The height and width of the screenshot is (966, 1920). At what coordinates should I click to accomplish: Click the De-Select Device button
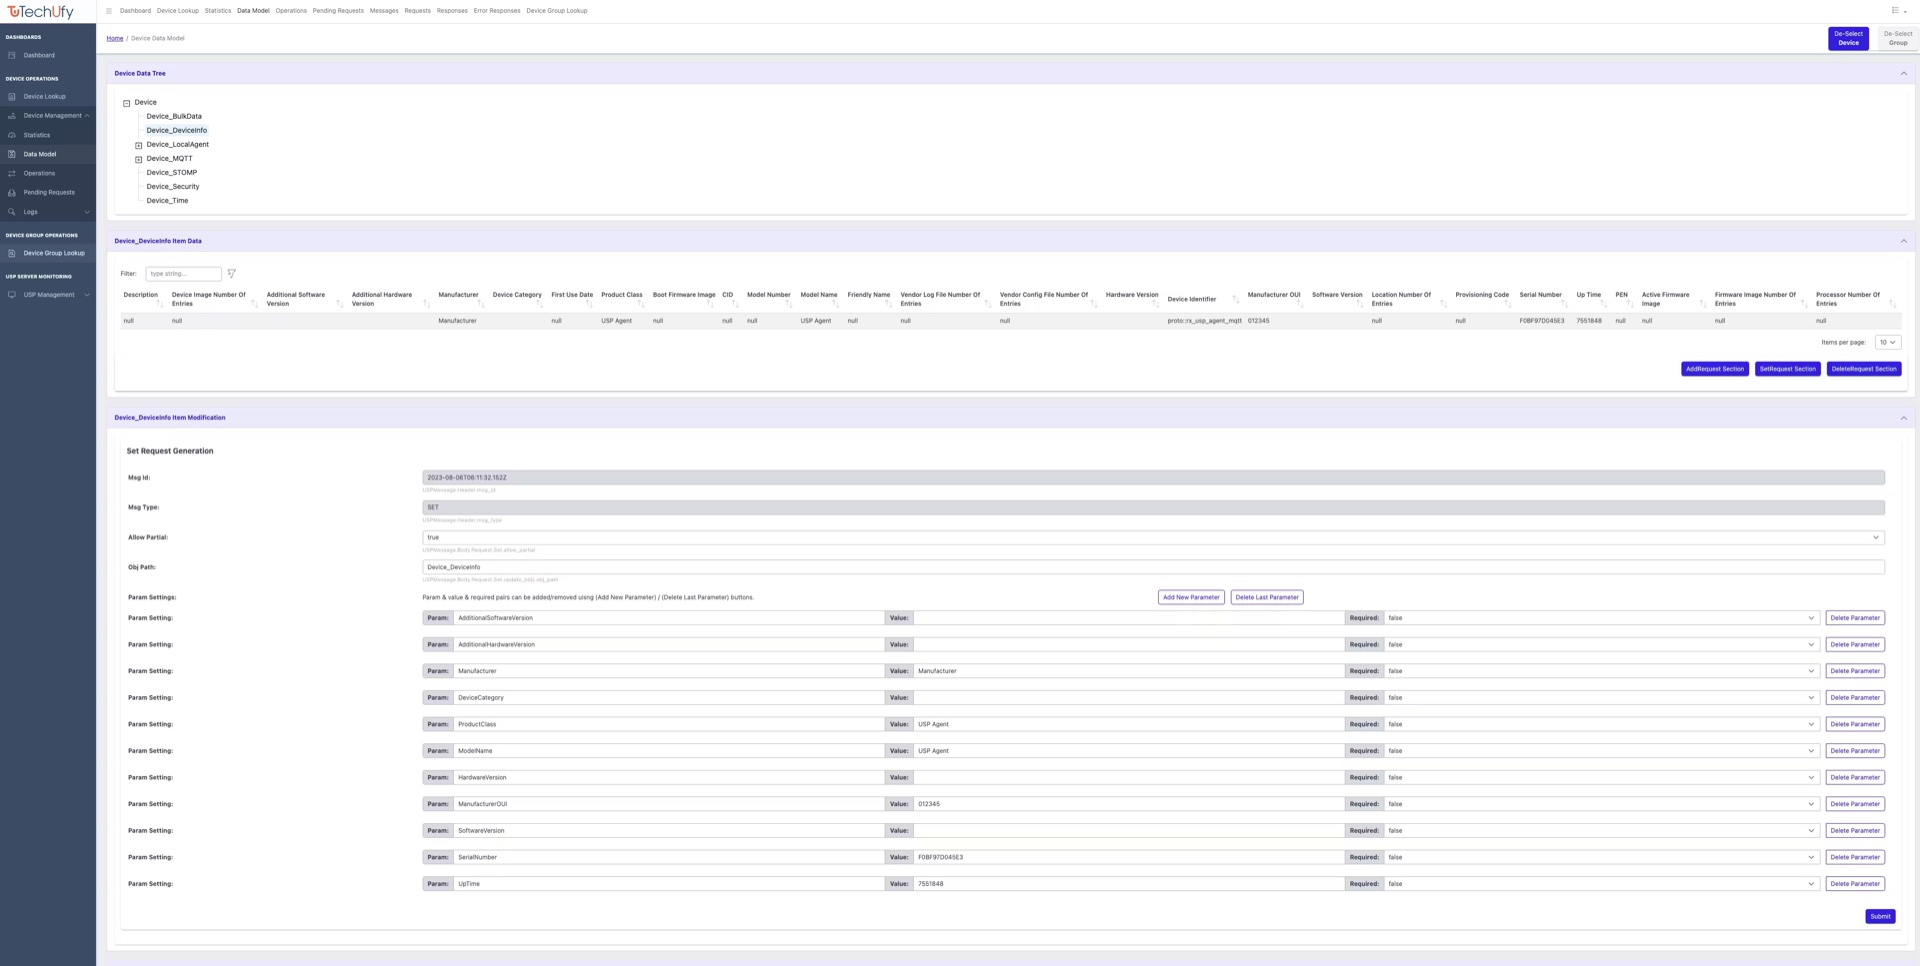[1848, 38]
